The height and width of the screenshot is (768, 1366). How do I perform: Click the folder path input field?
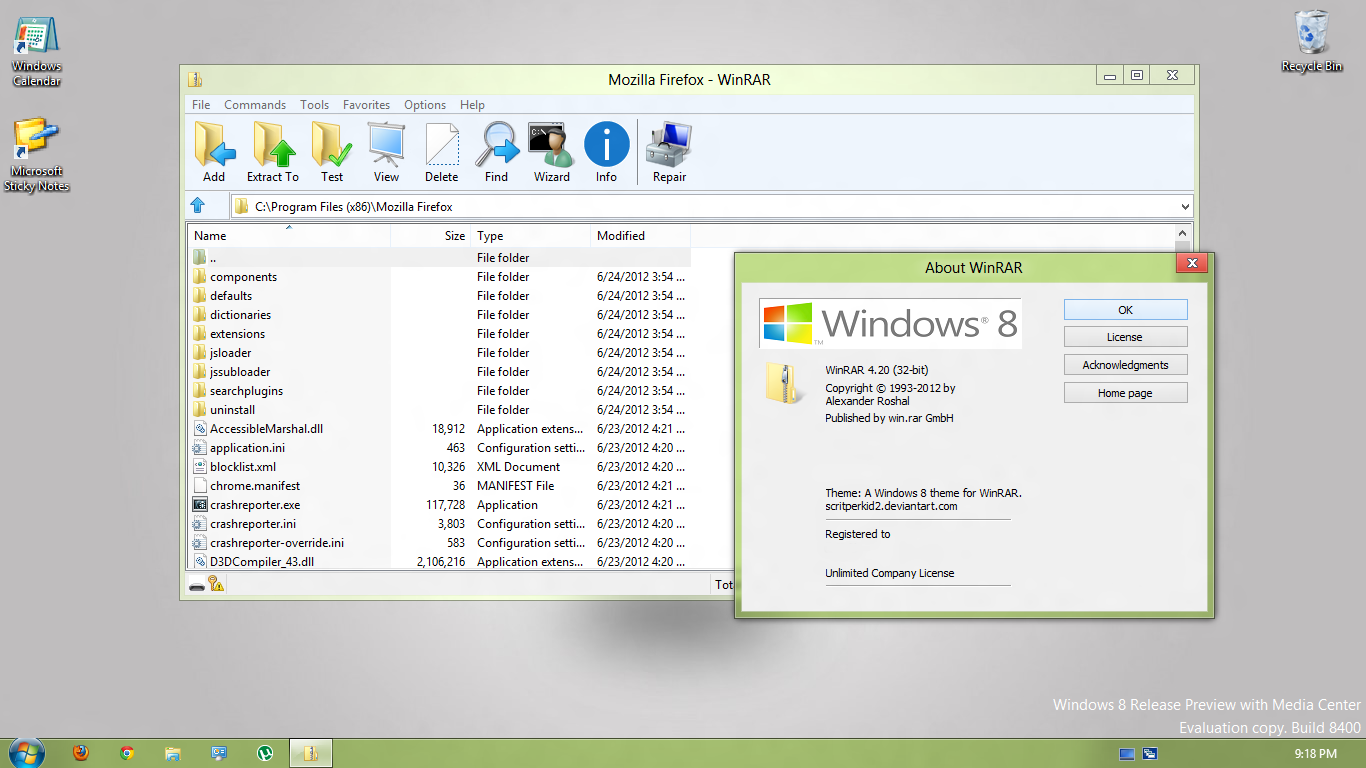click(x=700, y=206)
